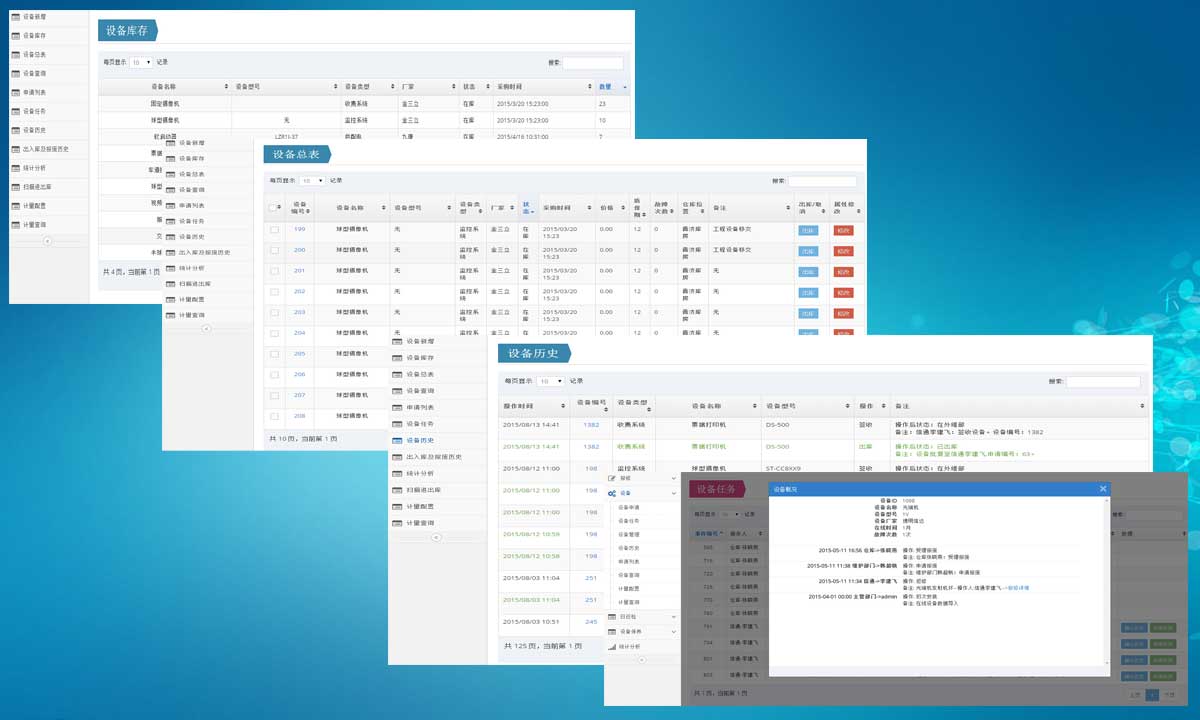Click search field in 设备历史 window
Screen dimensions: 1200x720
click(x=1103, y=382)
